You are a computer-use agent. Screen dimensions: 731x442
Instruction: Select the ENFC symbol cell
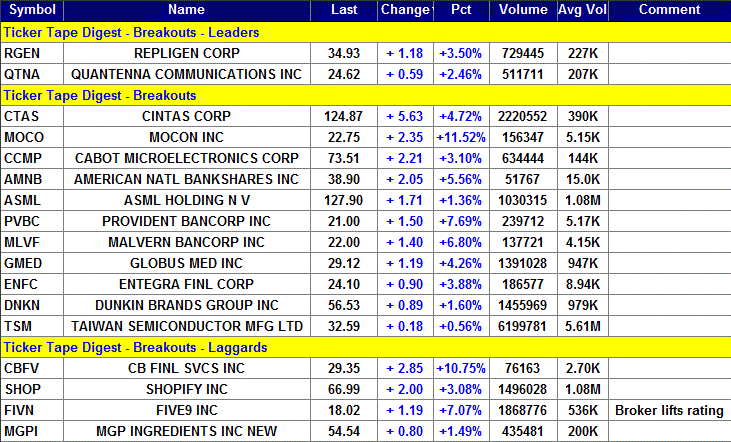click(32, 284)
